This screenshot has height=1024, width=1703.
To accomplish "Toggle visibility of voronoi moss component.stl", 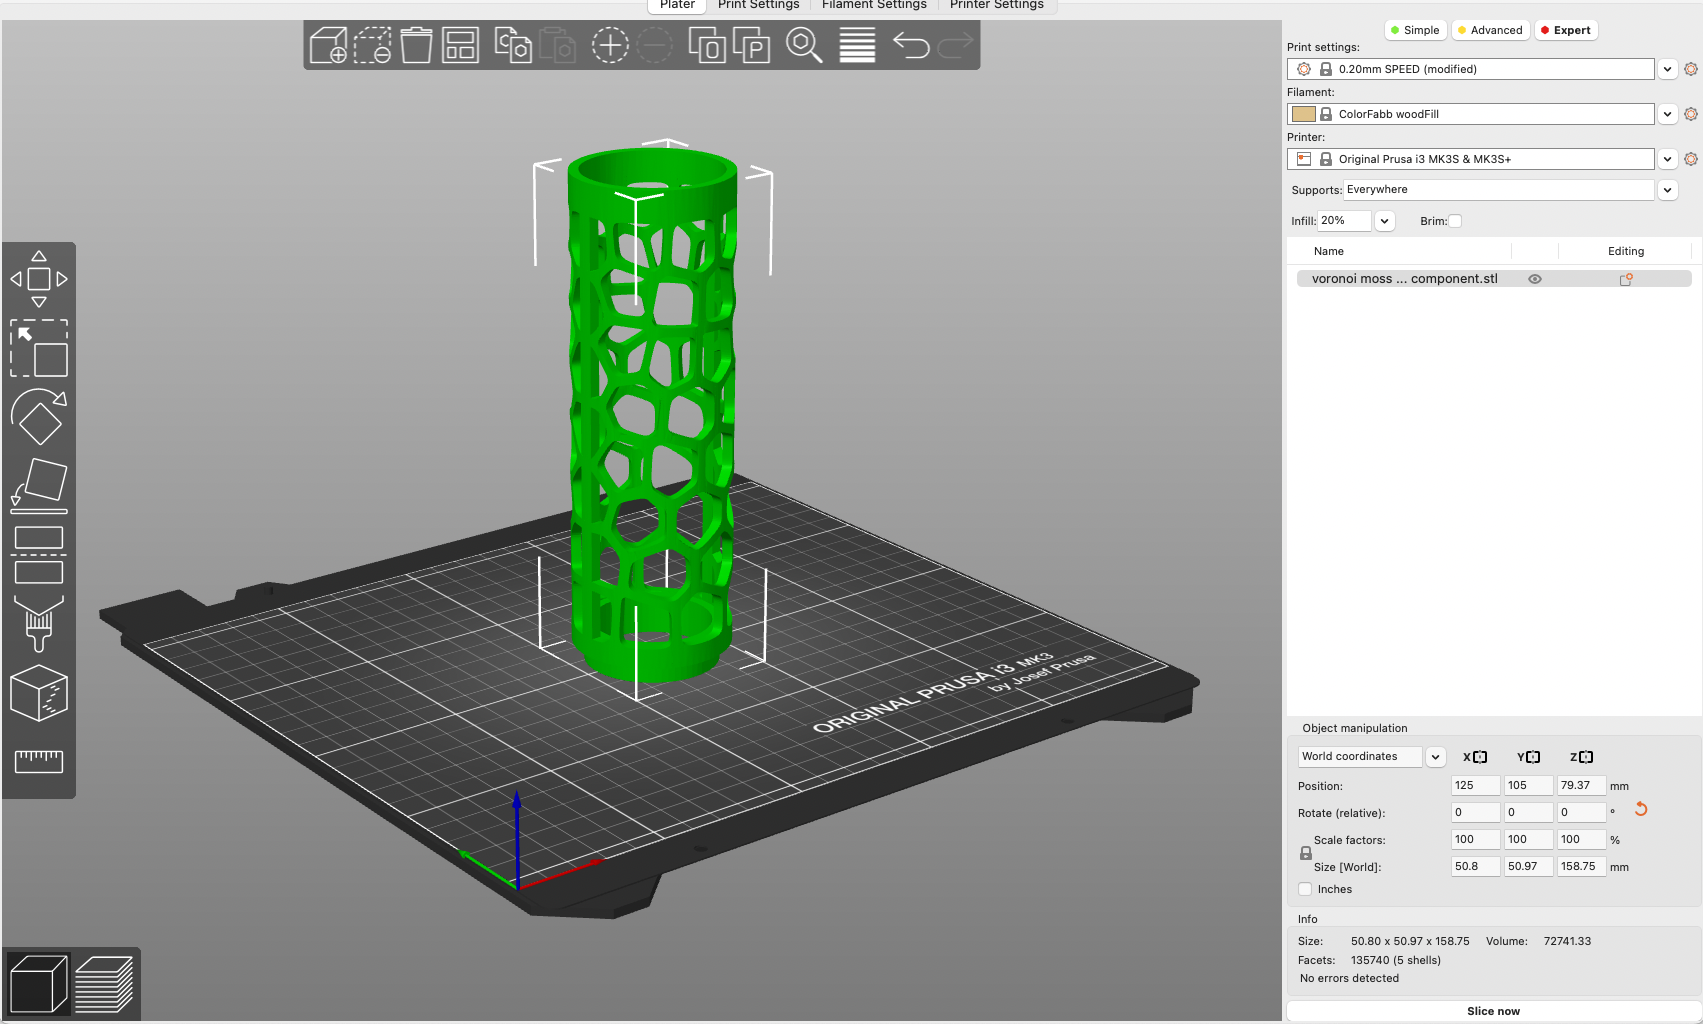I will coord(1535,279).
